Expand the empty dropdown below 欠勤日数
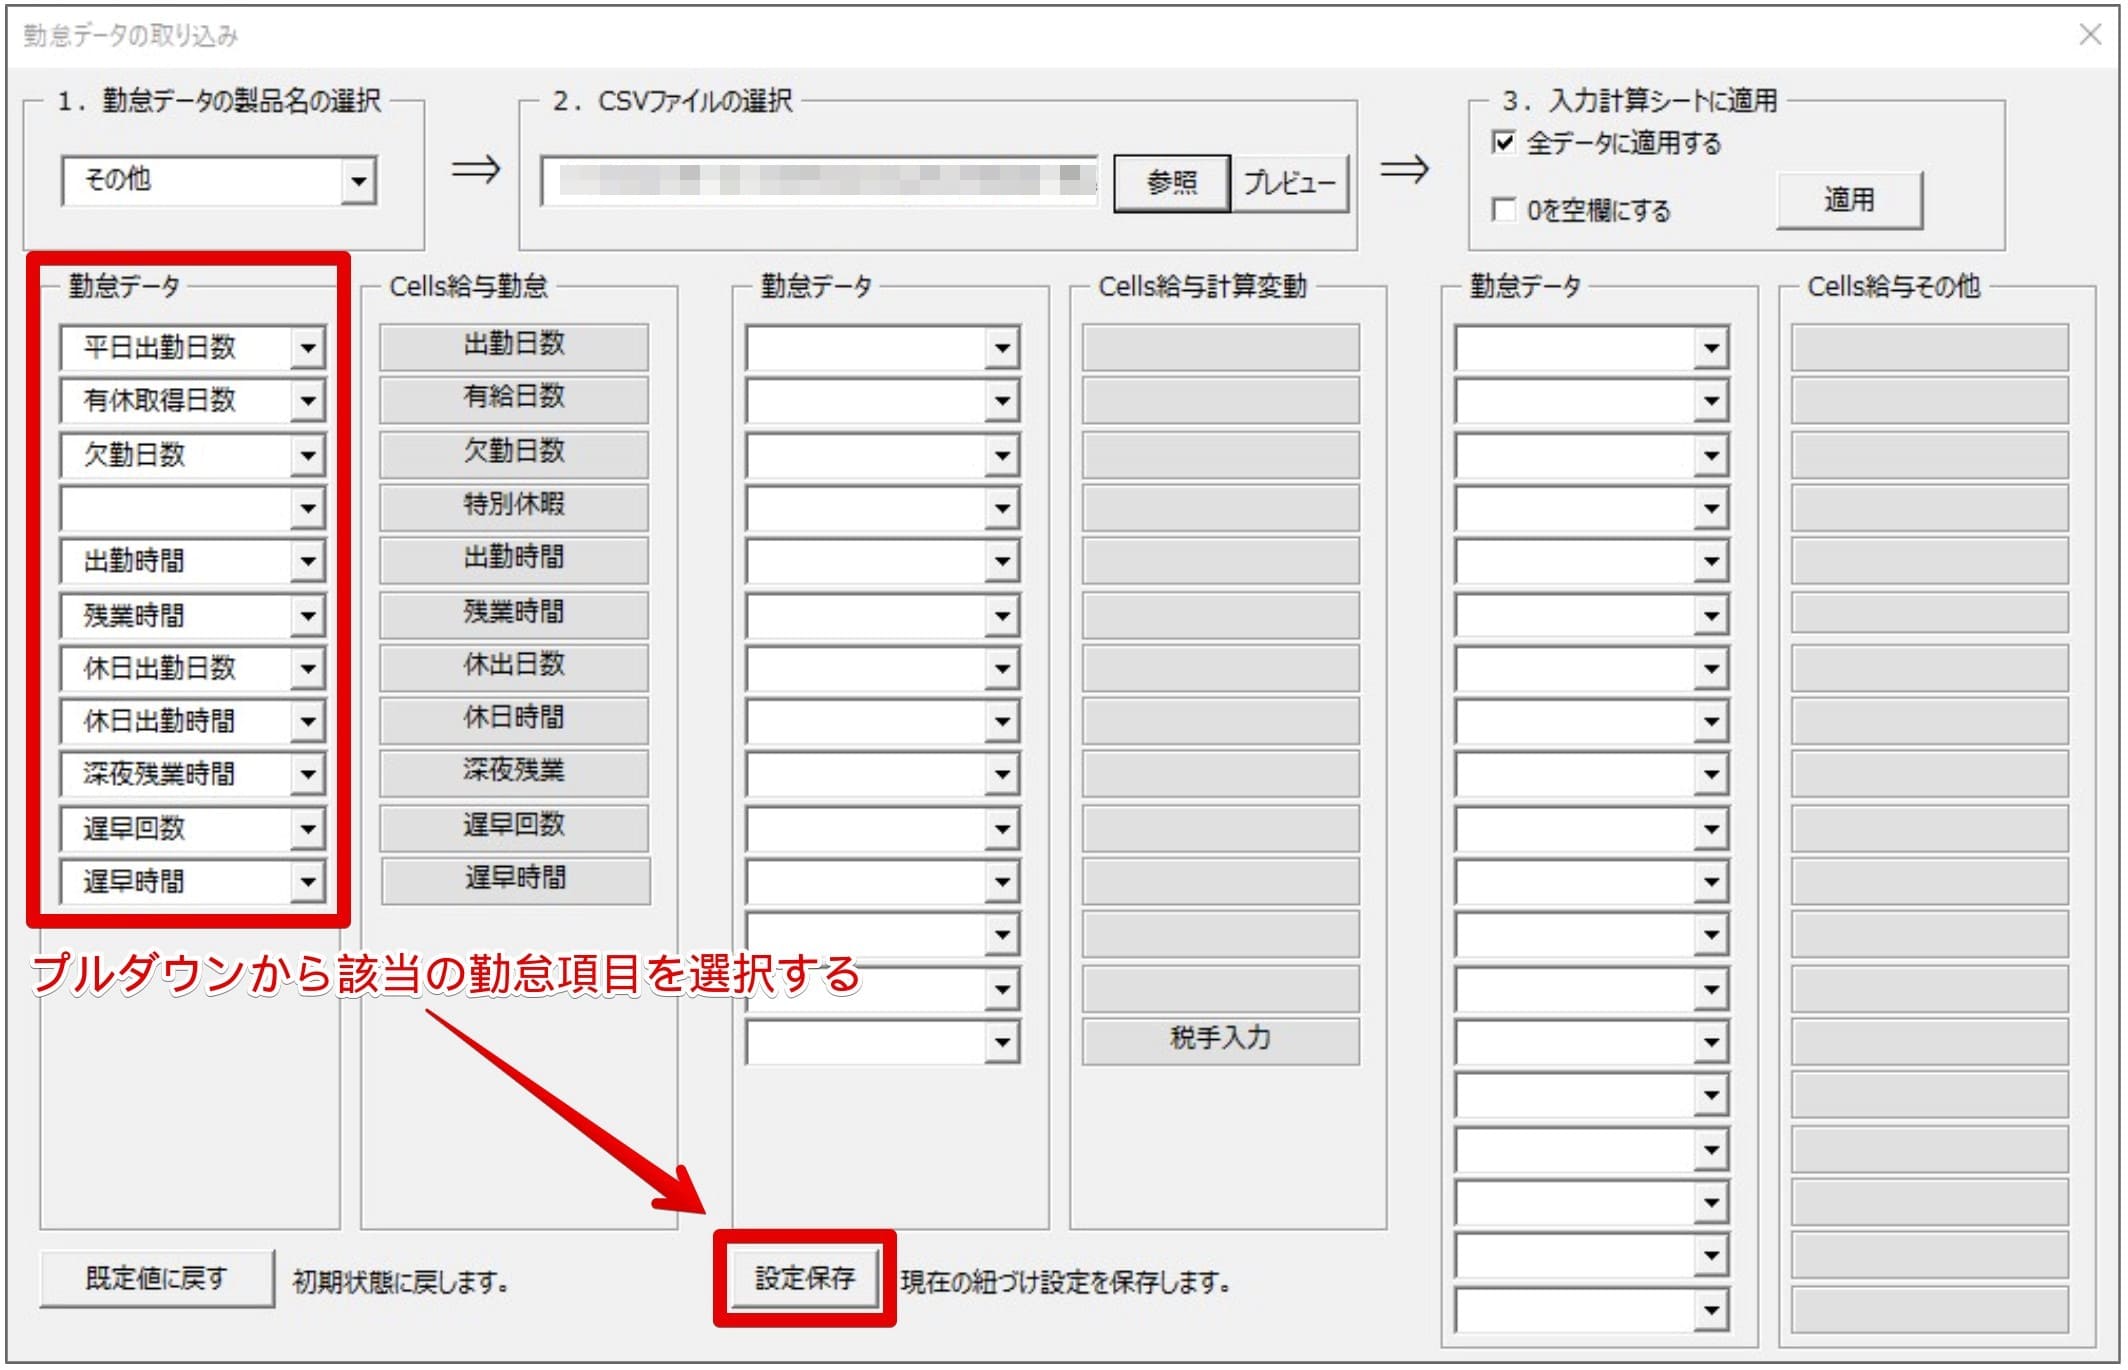Screen dimensions: 2128x1370 [310, 508]
